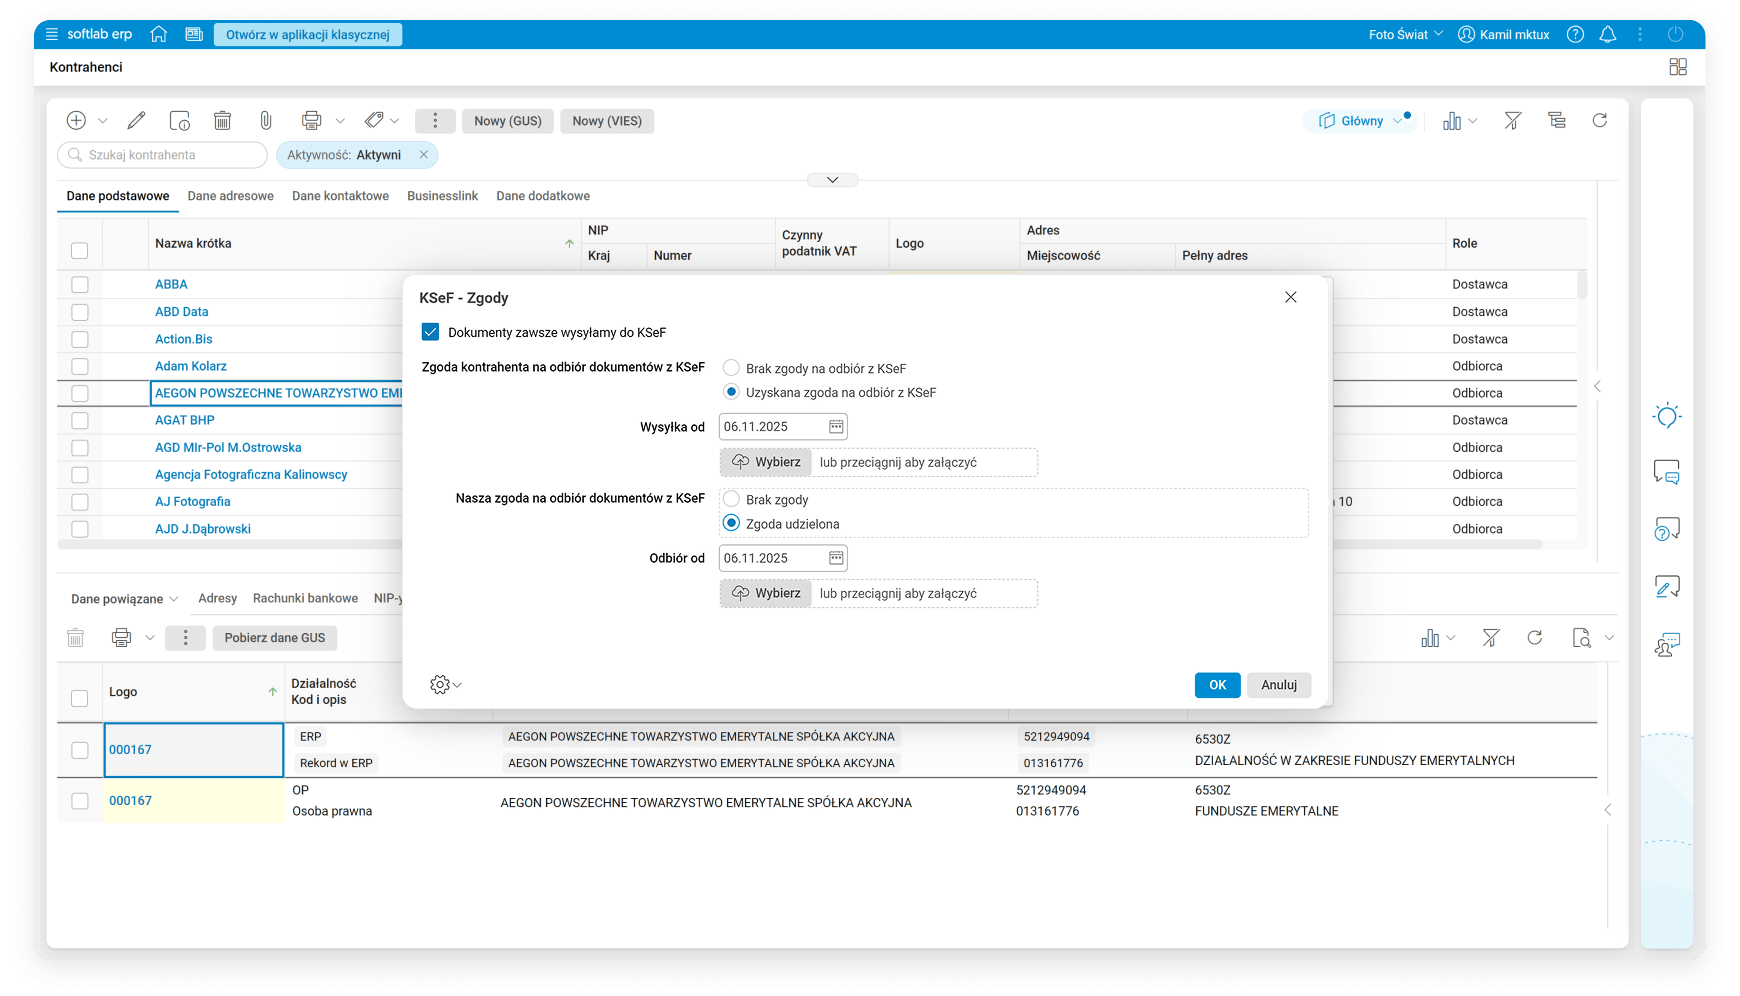
Task: Select Brak zgody na odbiór z KSeF
Action: 732,368
